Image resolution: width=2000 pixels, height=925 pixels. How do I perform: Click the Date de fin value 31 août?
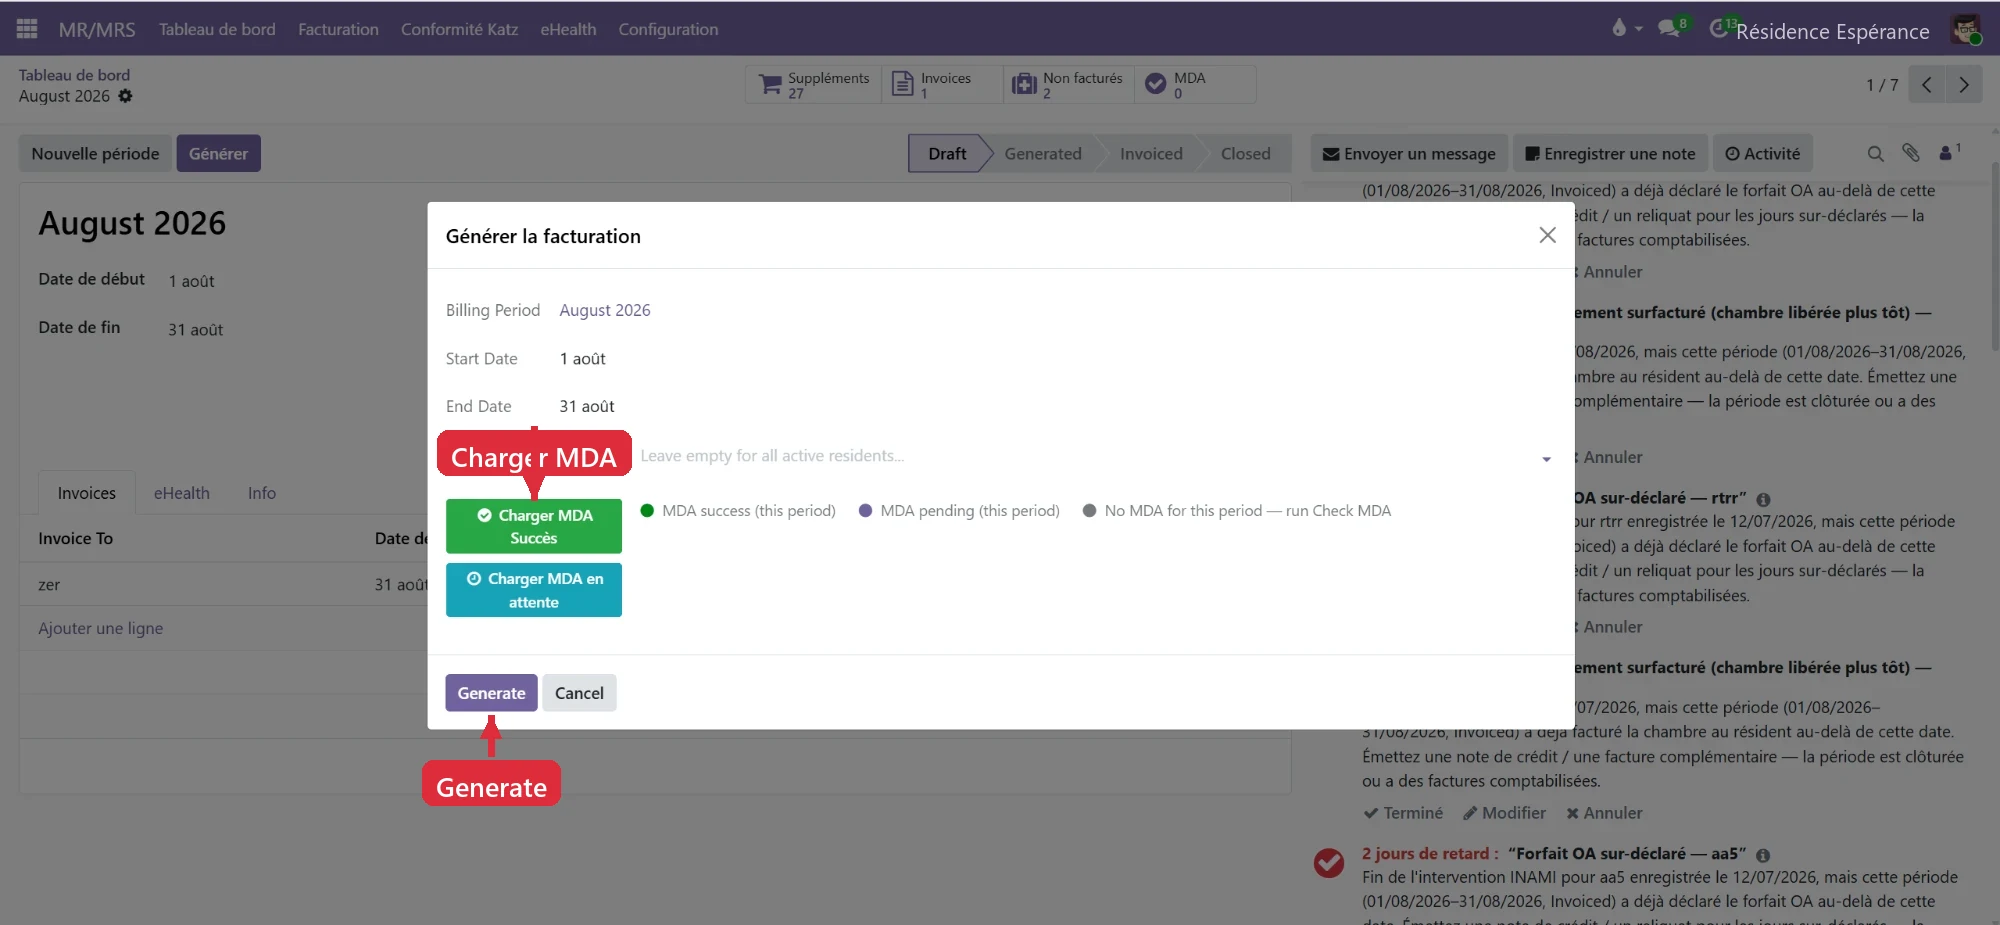195,329
